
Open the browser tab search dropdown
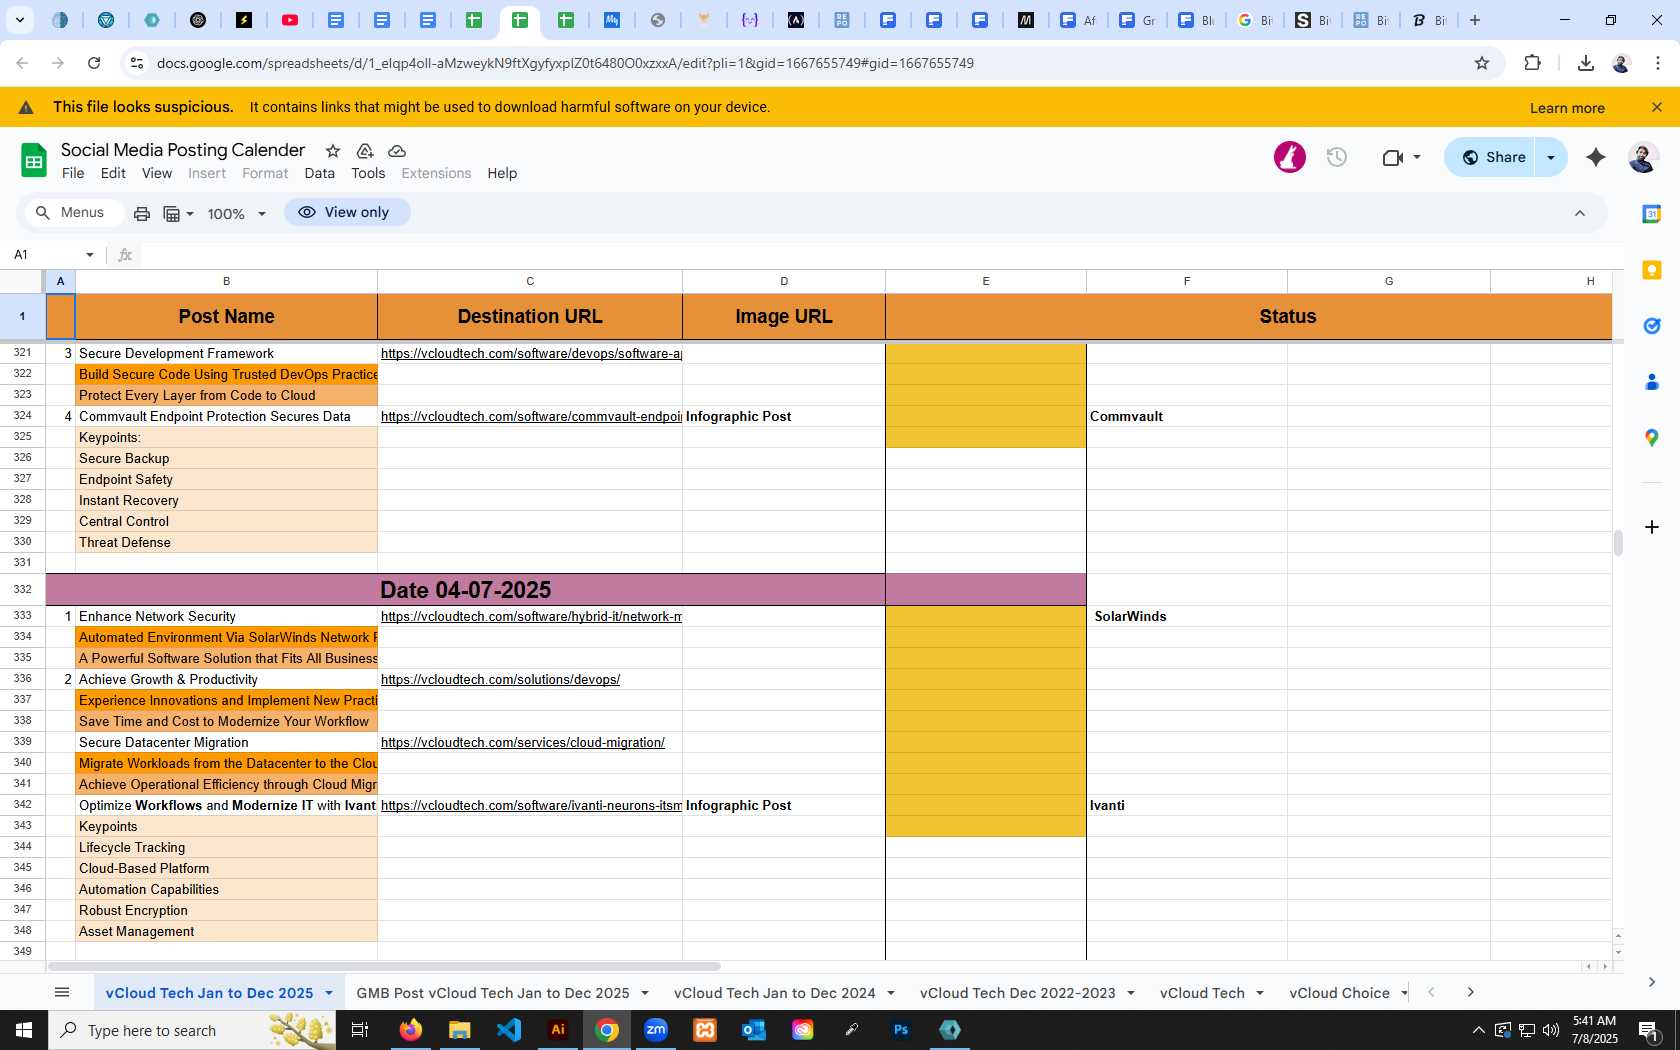(20, 20)
